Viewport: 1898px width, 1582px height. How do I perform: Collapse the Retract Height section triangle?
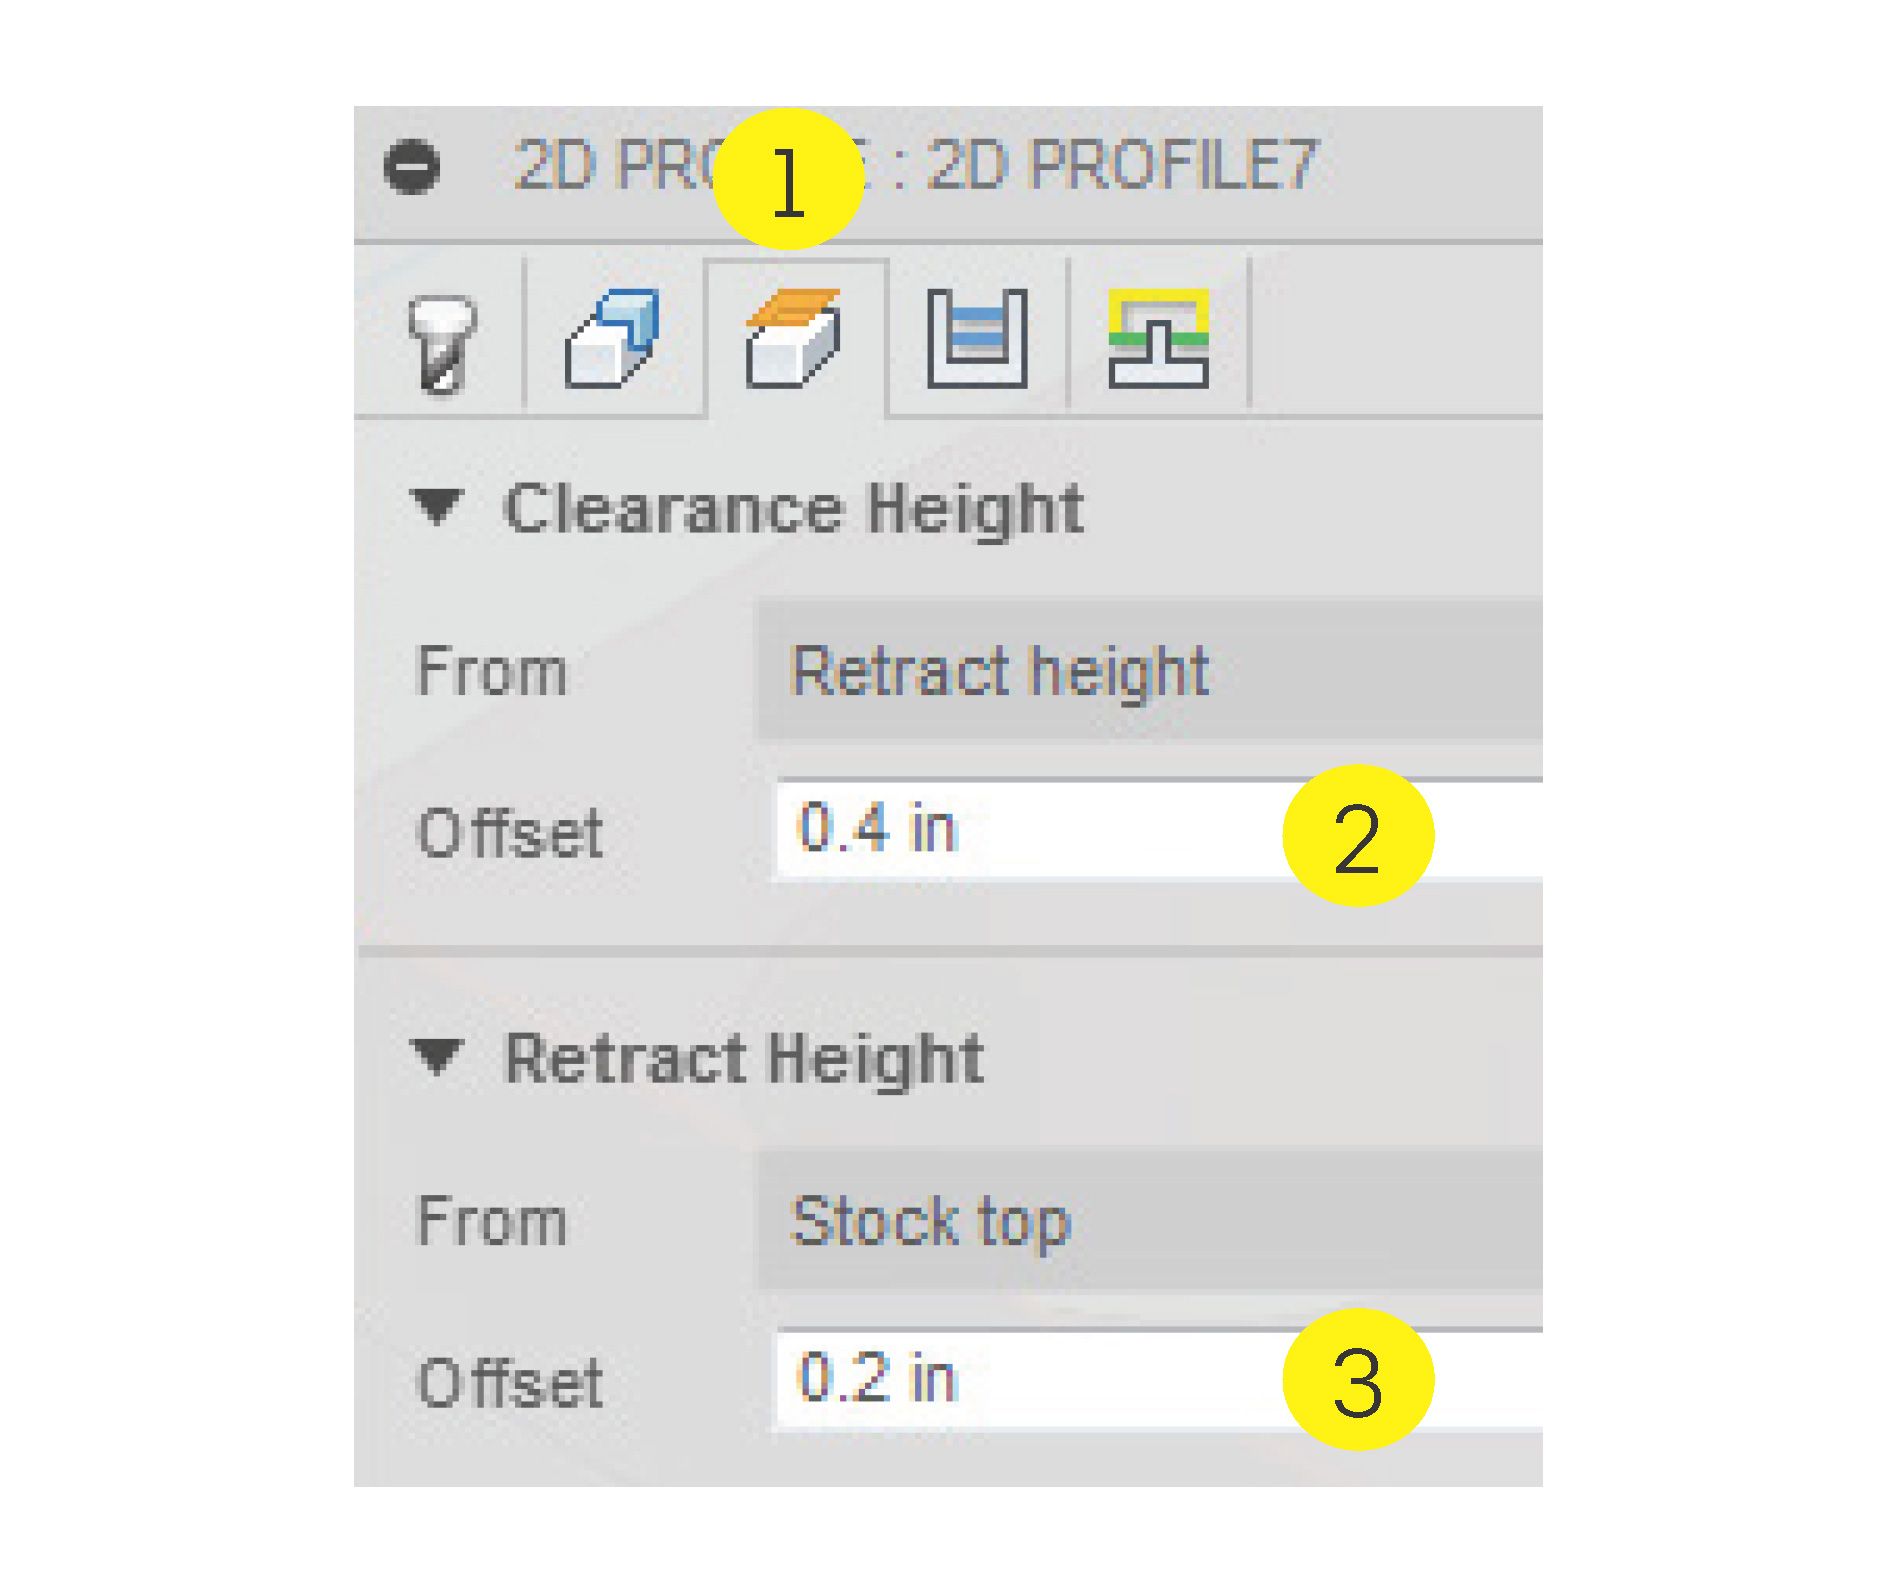coord(438,1056)
